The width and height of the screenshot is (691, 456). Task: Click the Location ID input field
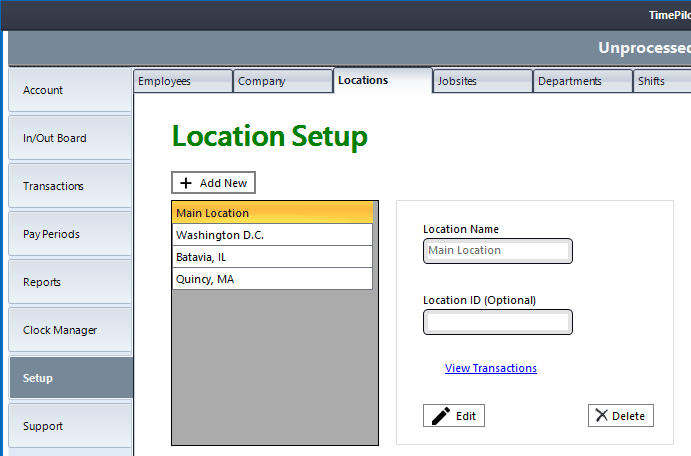coord(498,322)
